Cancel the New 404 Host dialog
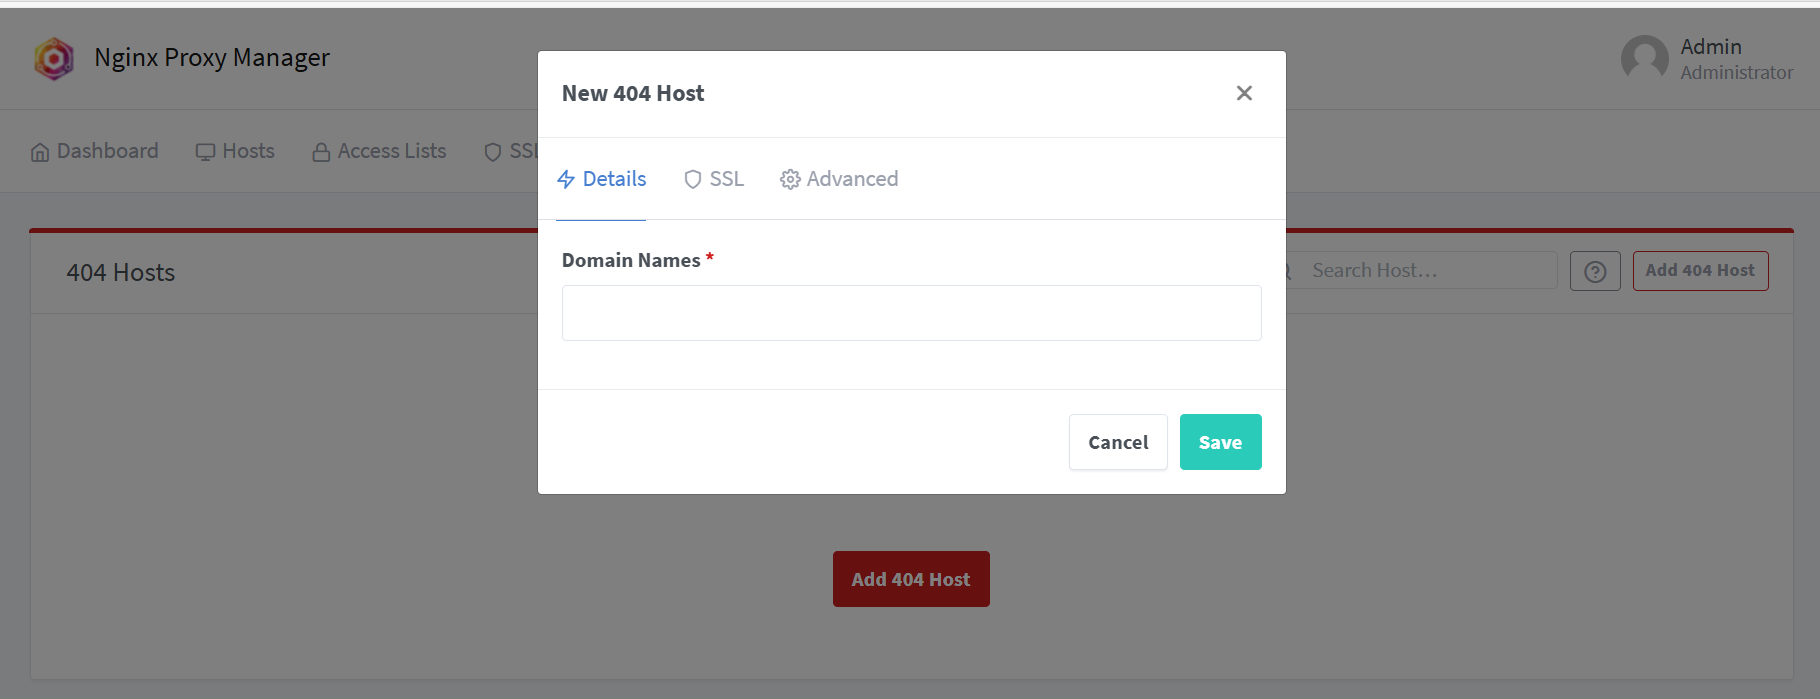Viewport: 1820px width, 699px height. (x=1117, y=441)
